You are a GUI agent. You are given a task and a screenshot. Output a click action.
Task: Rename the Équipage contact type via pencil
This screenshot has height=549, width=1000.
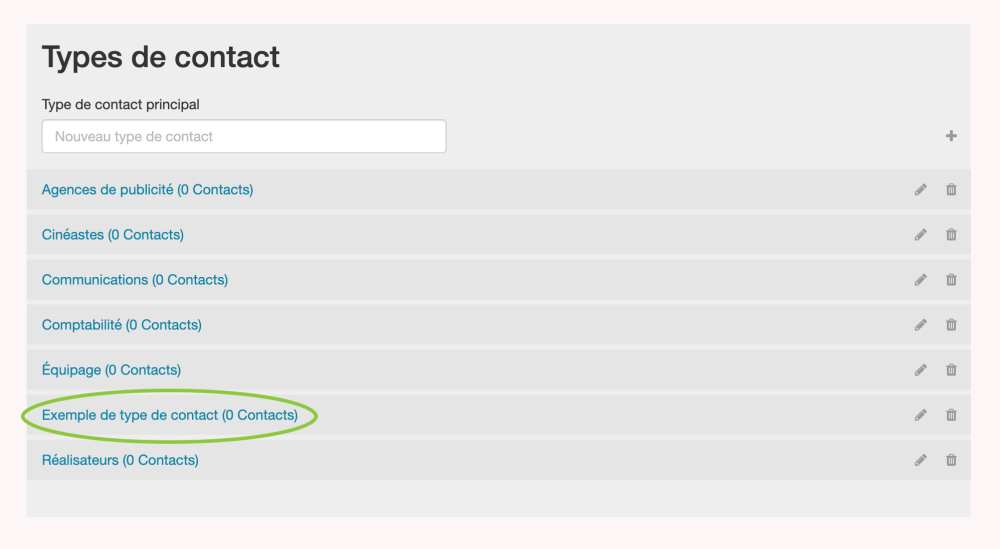tap(921, 370)
